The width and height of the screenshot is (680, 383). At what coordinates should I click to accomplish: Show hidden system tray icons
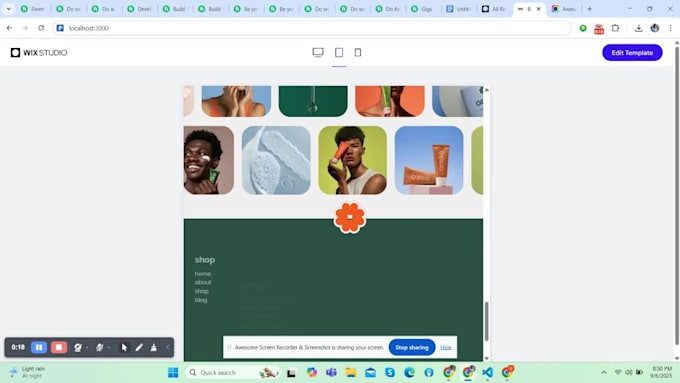604,373
